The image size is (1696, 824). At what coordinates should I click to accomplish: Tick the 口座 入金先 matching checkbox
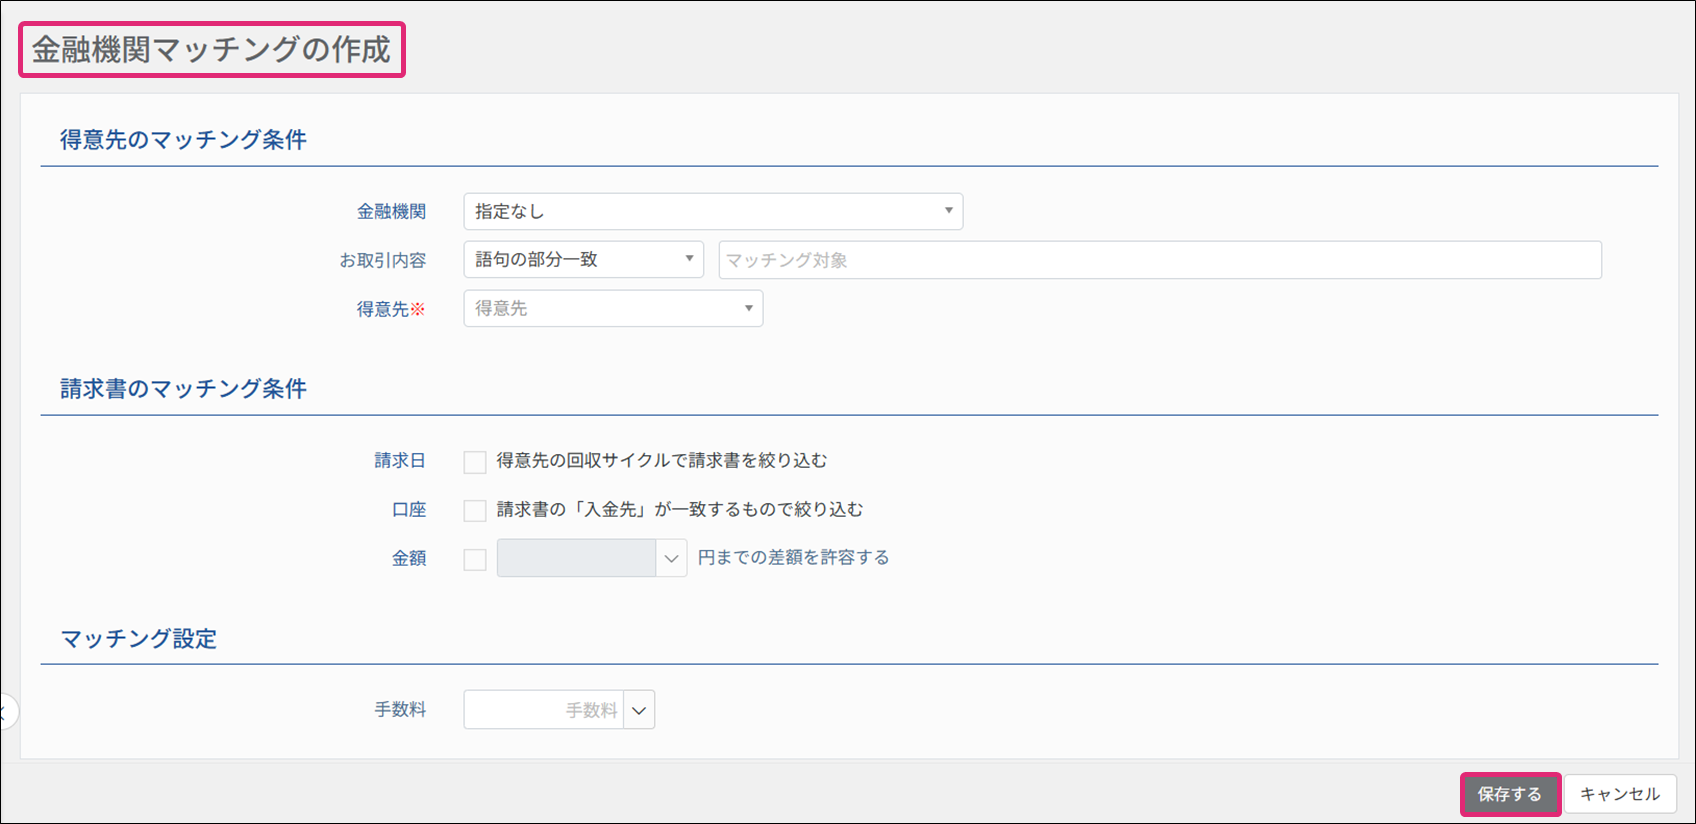tap(475, 511)
